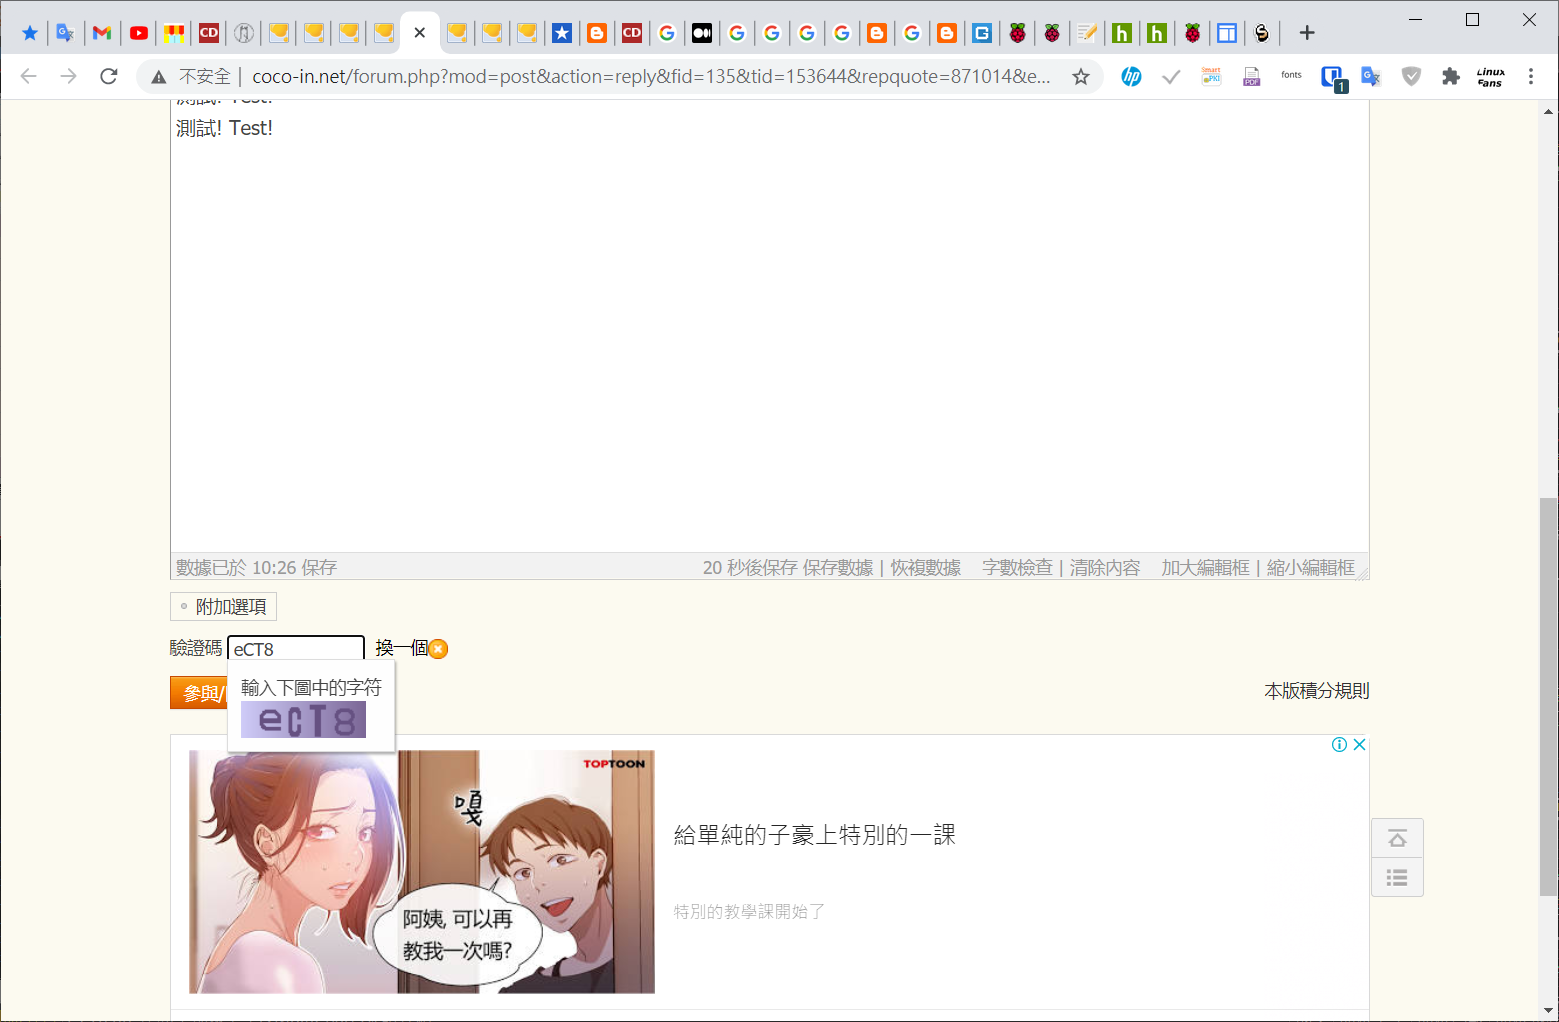Click the orange 參與 submit button
Image resolution: width=1559 pixels, height=1022 pixels.
point(198,693)
